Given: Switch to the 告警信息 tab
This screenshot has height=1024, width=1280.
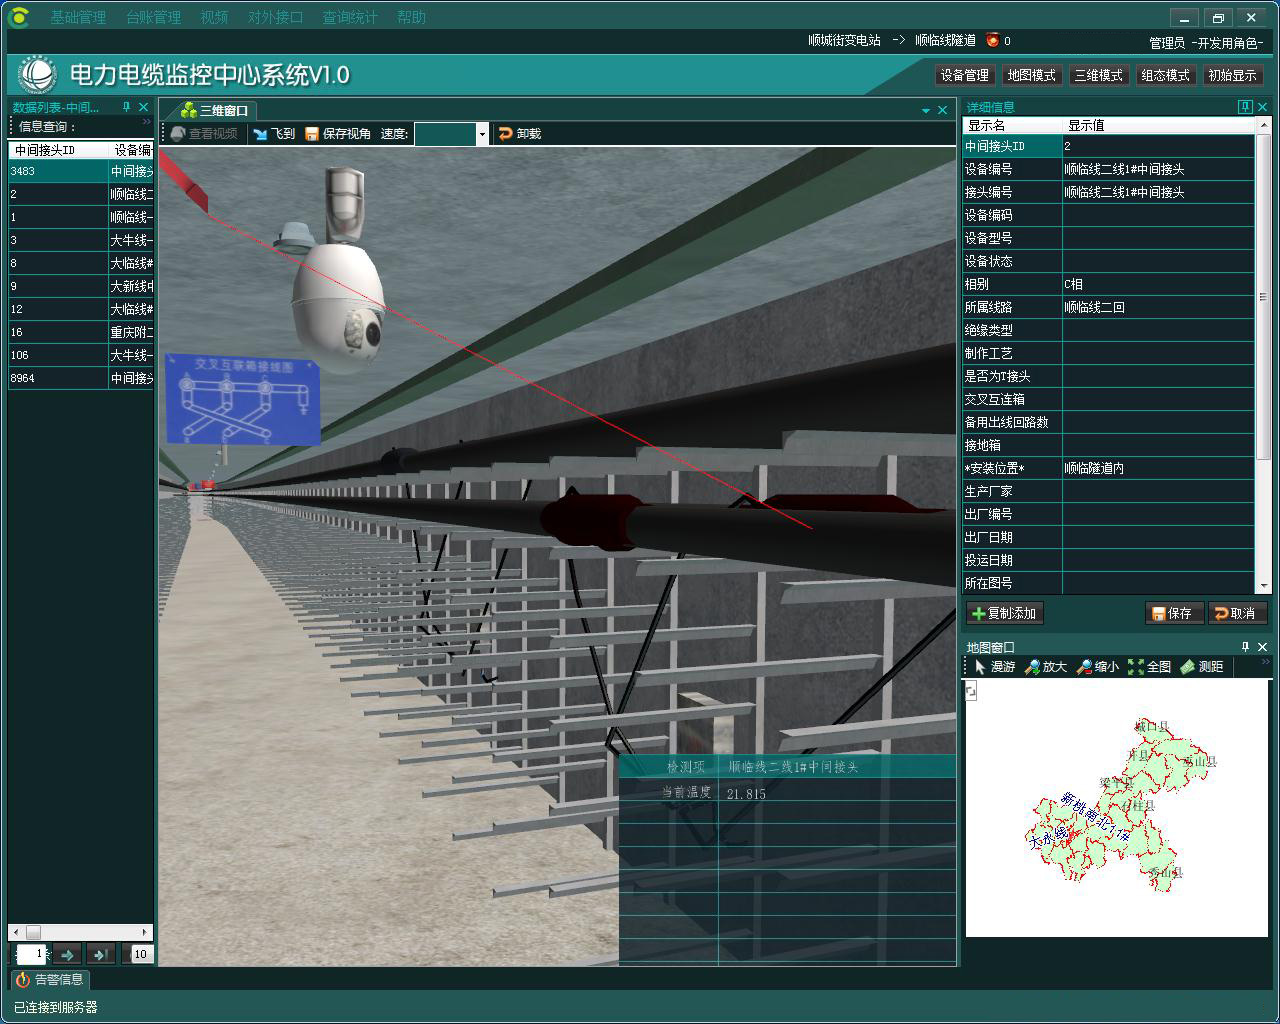Looking at the screenshot, I should [x=50, y=980].
